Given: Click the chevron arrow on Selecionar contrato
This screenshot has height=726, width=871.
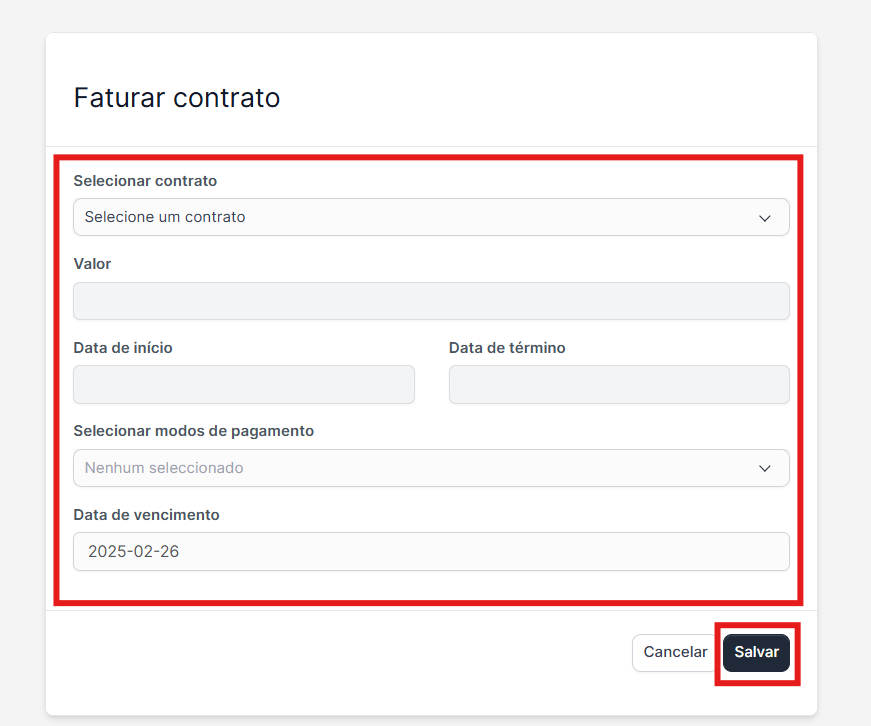Looking at the screenshot, I should click(x=765, y=218).
